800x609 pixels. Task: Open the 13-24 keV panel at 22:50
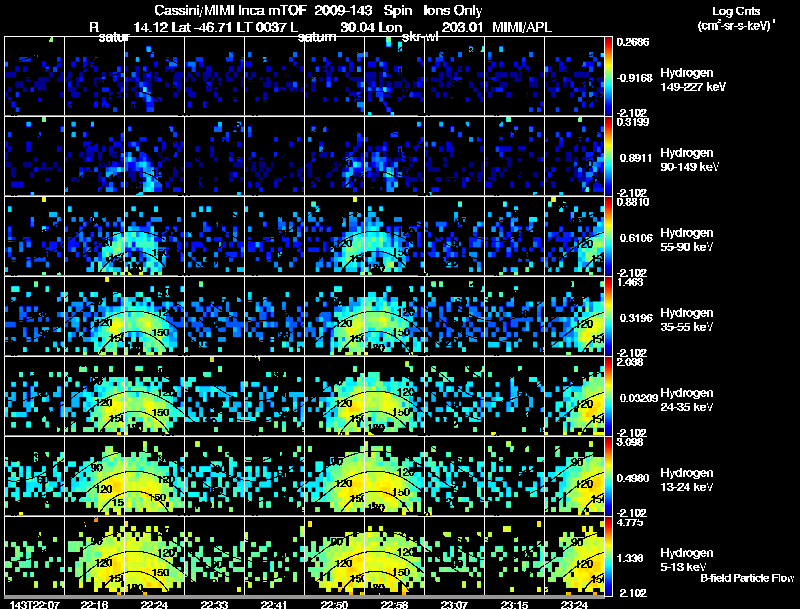pyautogui.click(x=334, y=476)
